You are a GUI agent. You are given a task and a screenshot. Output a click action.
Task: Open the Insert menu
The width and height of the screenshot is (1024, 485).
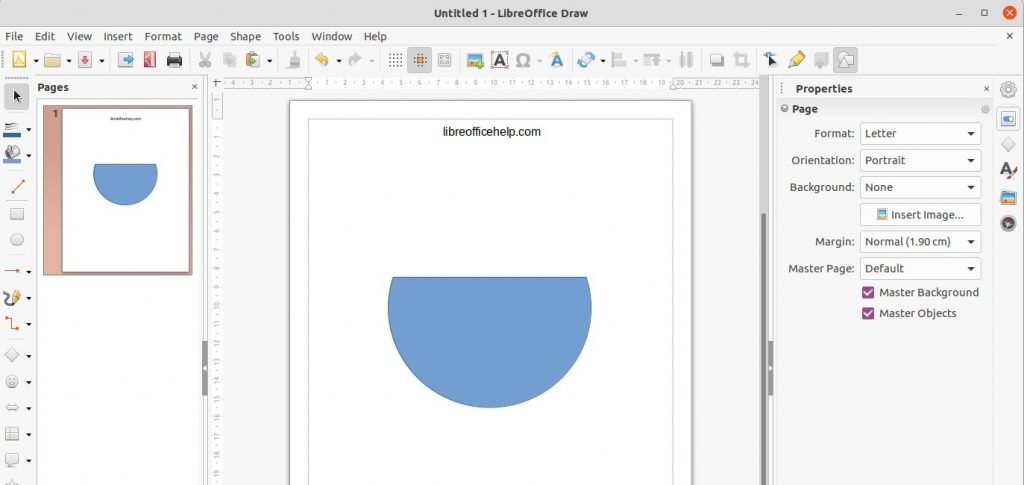118,37
